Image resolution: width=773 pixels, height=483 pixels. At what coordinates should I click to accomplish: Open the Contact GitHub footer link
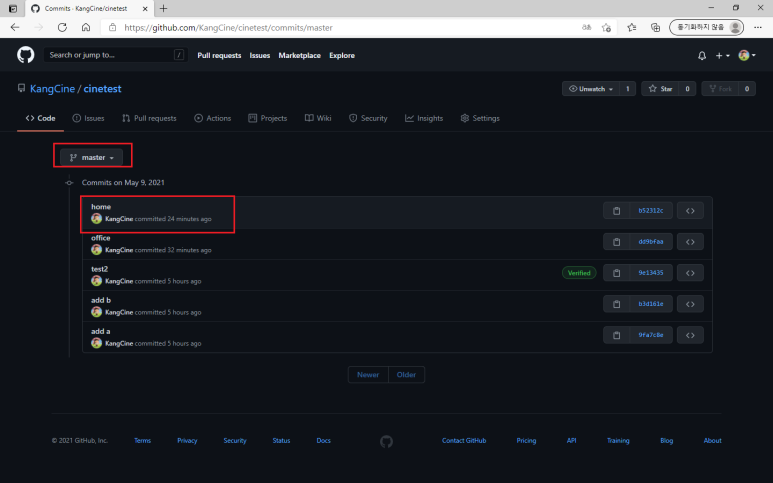pyautogui.click(x=464, y=441)
